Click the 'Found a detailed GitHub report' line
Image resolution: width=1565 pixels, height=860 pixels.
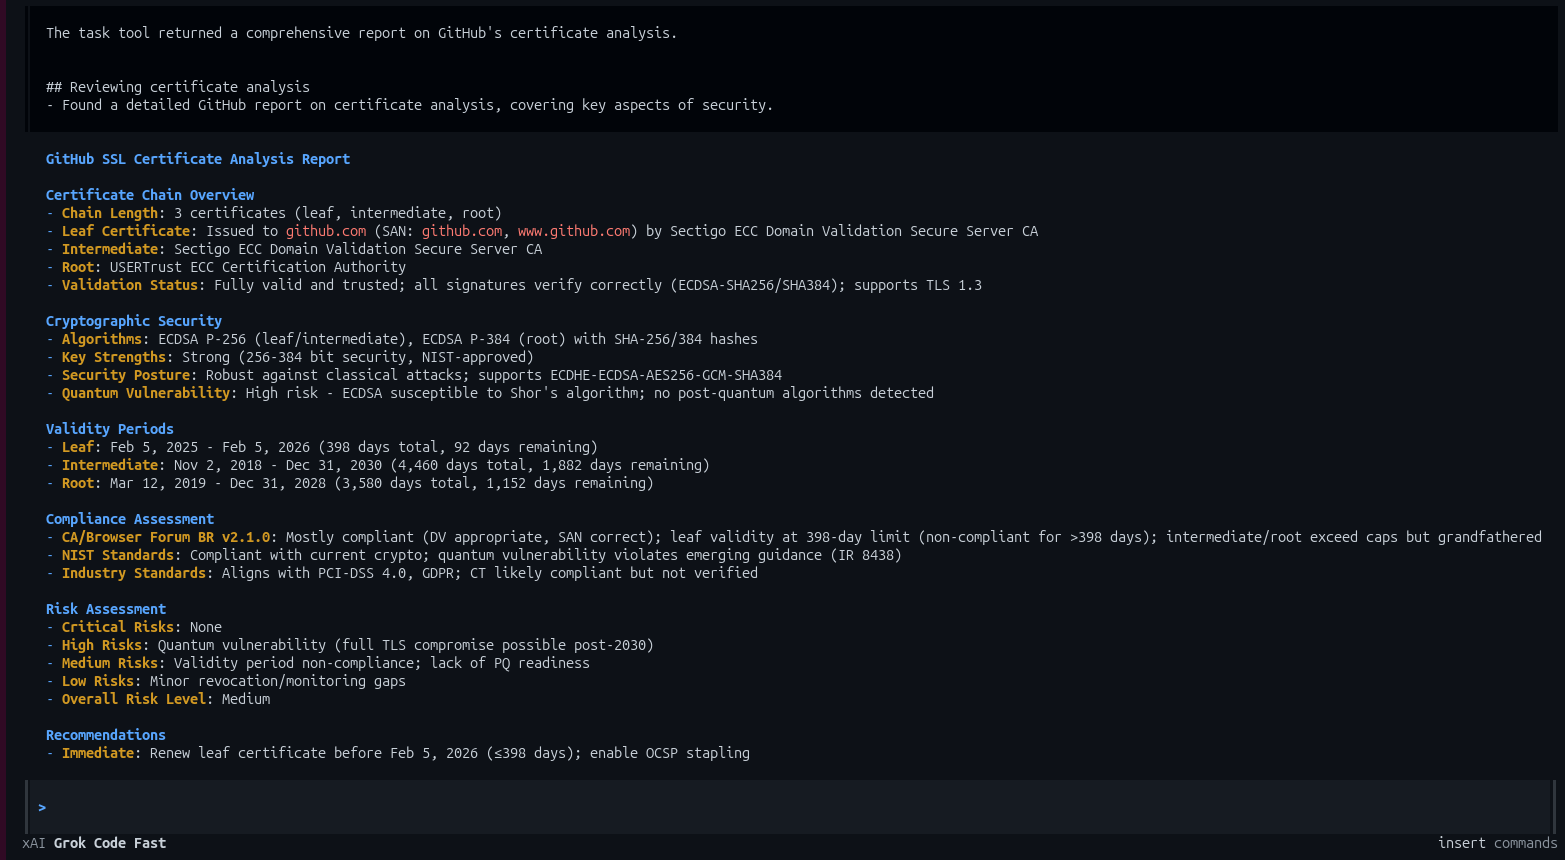[x=410, y=105]
